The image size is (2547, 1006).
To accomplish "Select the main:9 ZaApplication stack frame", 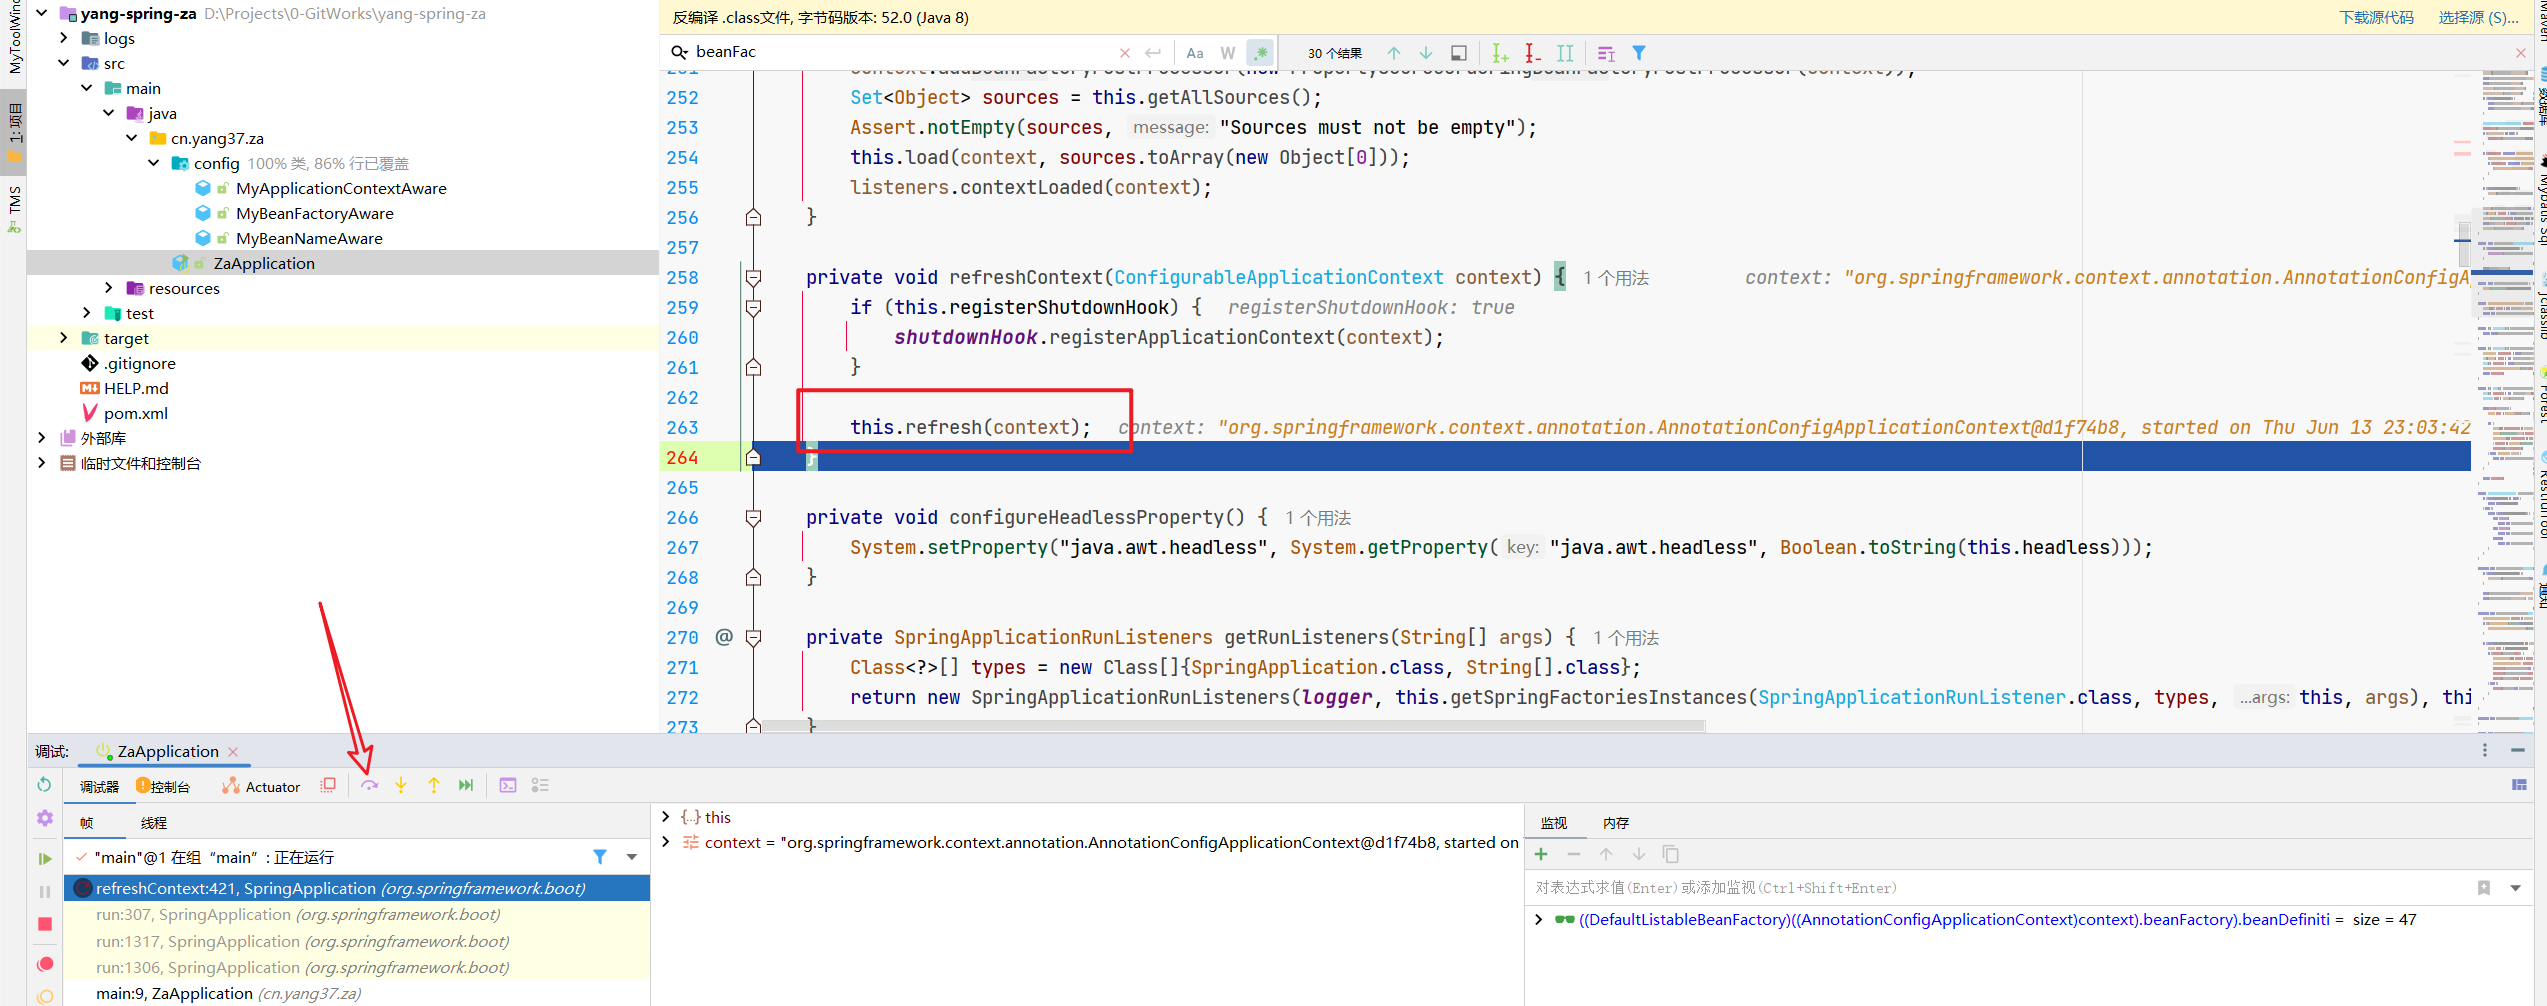I will point(357,994).
